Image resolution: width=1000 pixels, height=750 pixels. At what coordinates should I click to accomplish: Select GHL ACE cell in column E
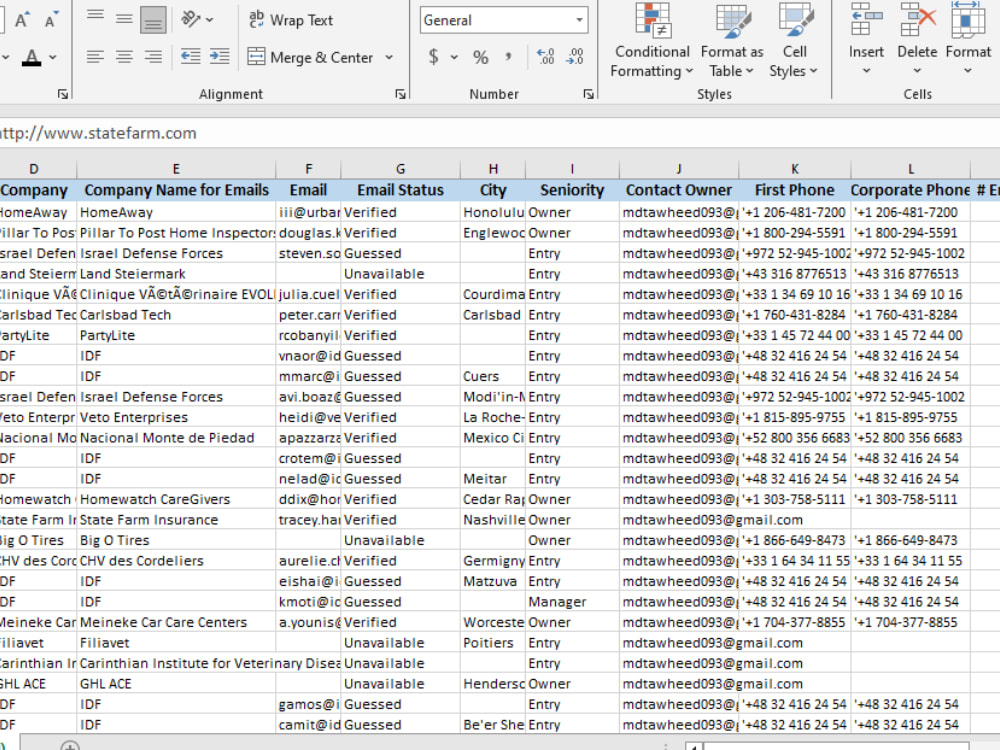[x=176, y=684]
